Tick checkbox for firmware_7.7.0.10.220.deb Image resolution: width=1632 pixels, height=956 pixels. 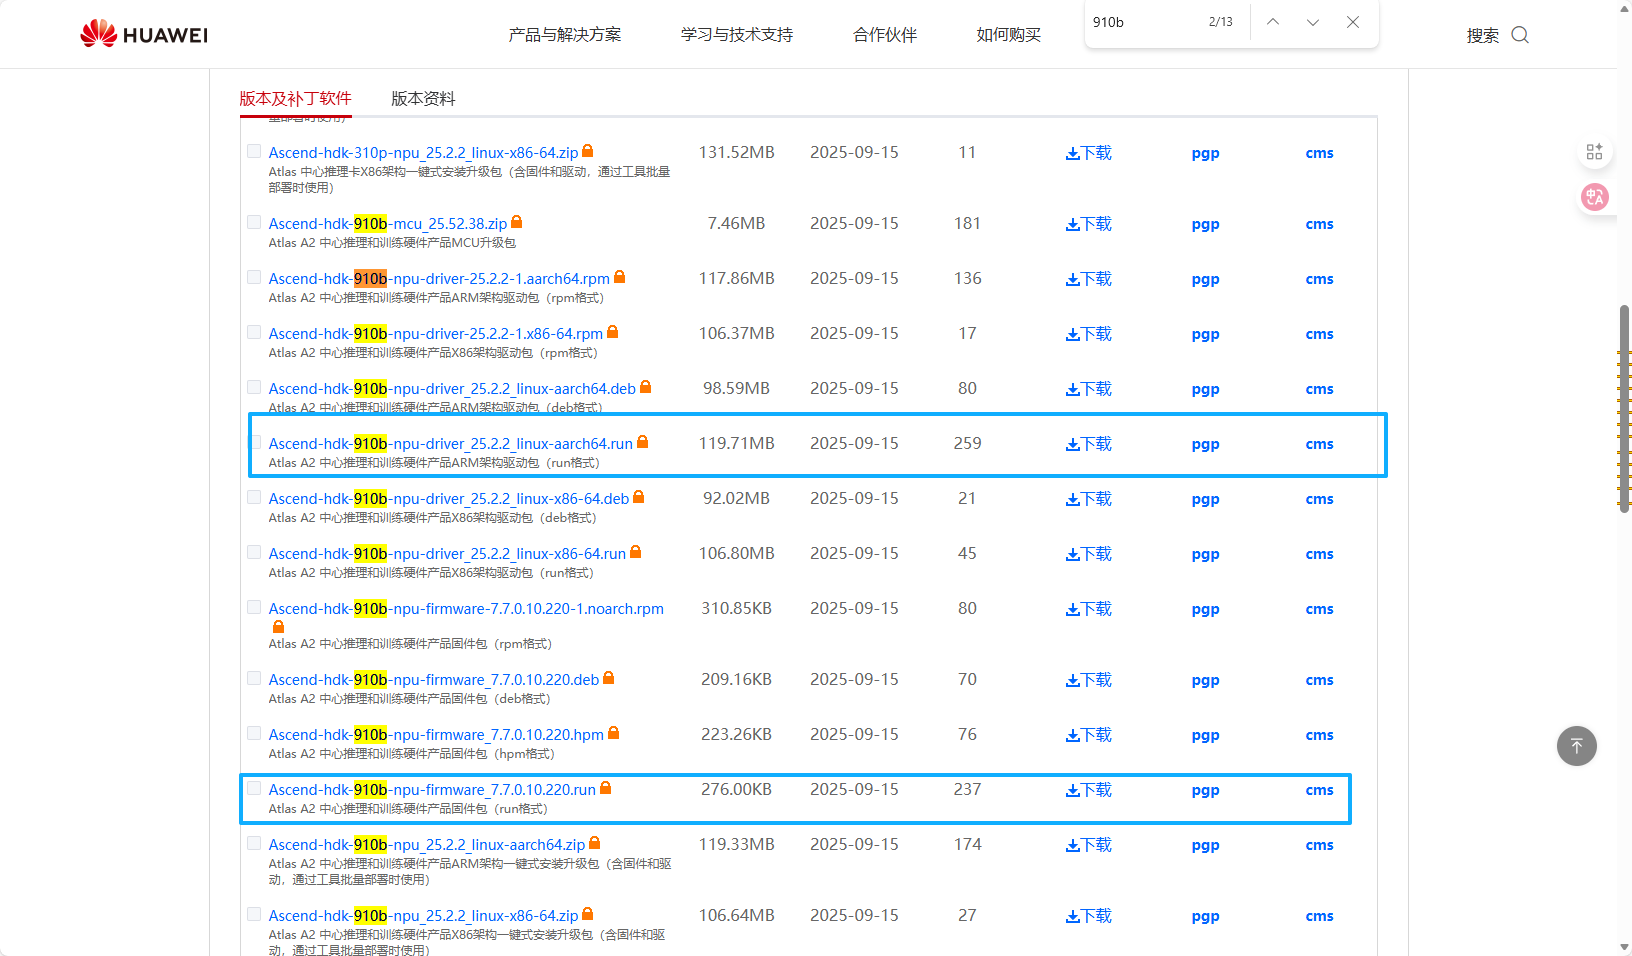(x=254, y=678)
